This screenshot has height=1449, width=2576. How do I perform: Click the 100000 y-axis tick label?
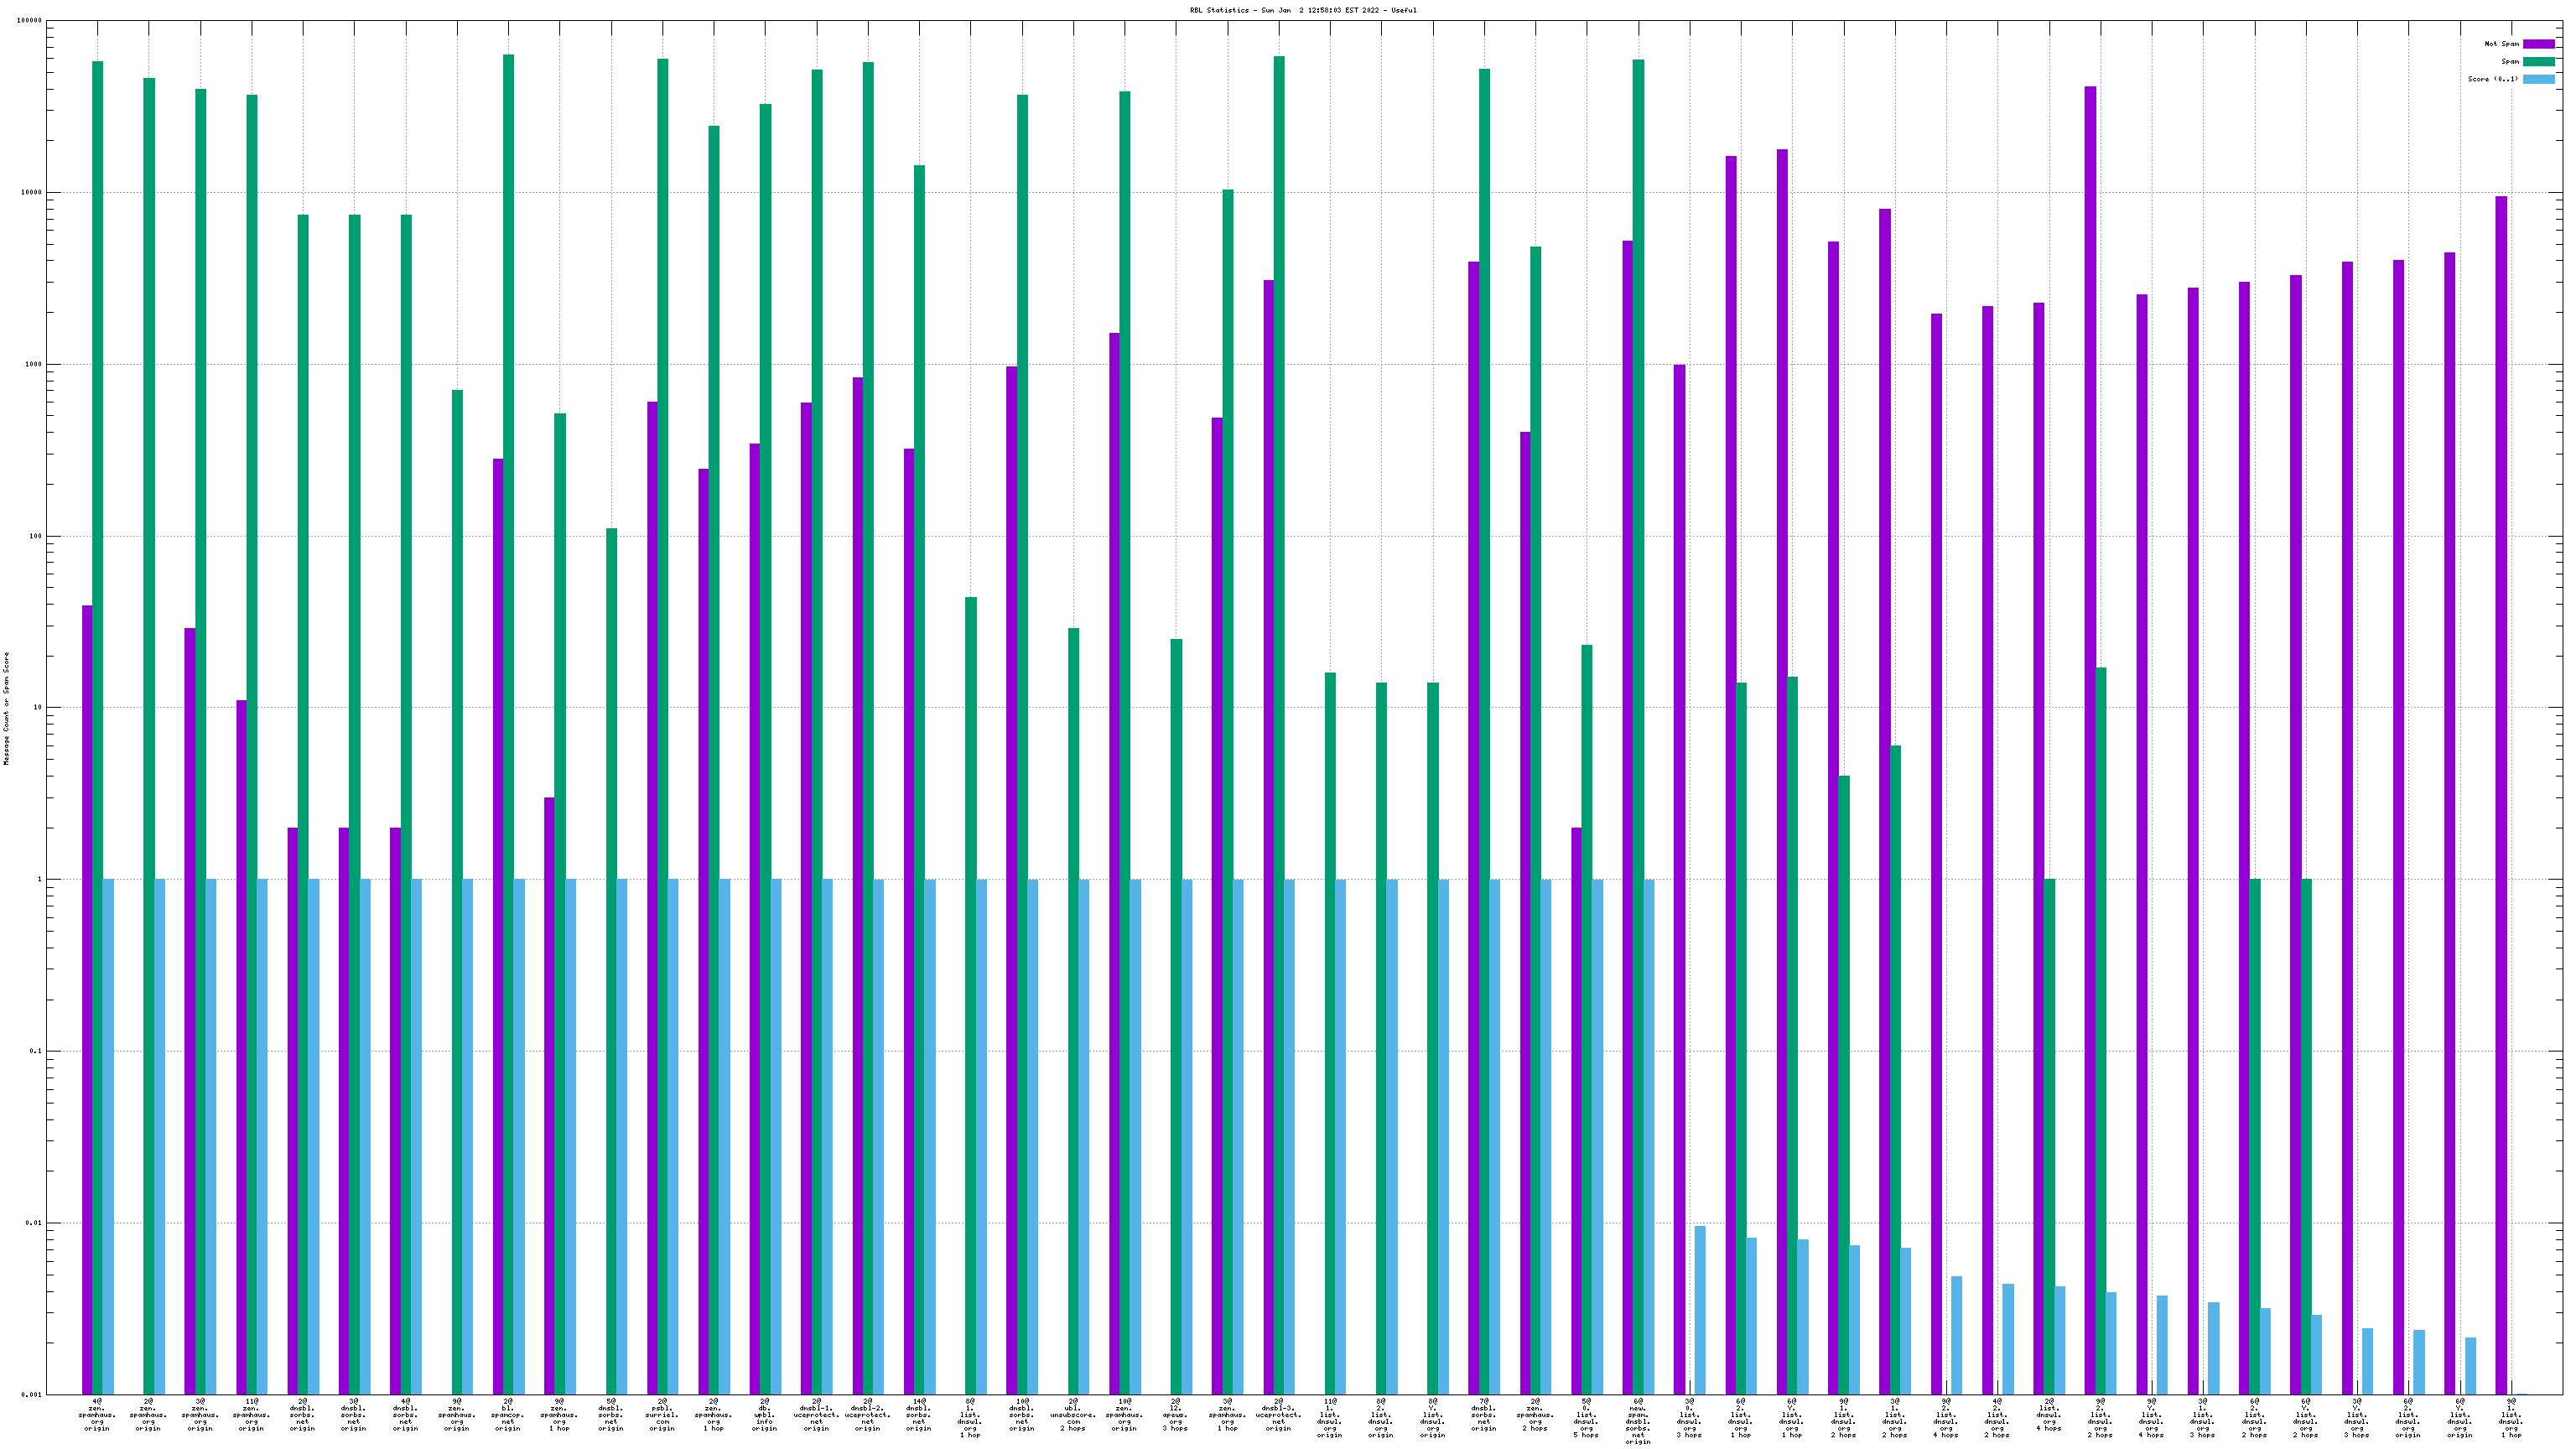(30, 21)
